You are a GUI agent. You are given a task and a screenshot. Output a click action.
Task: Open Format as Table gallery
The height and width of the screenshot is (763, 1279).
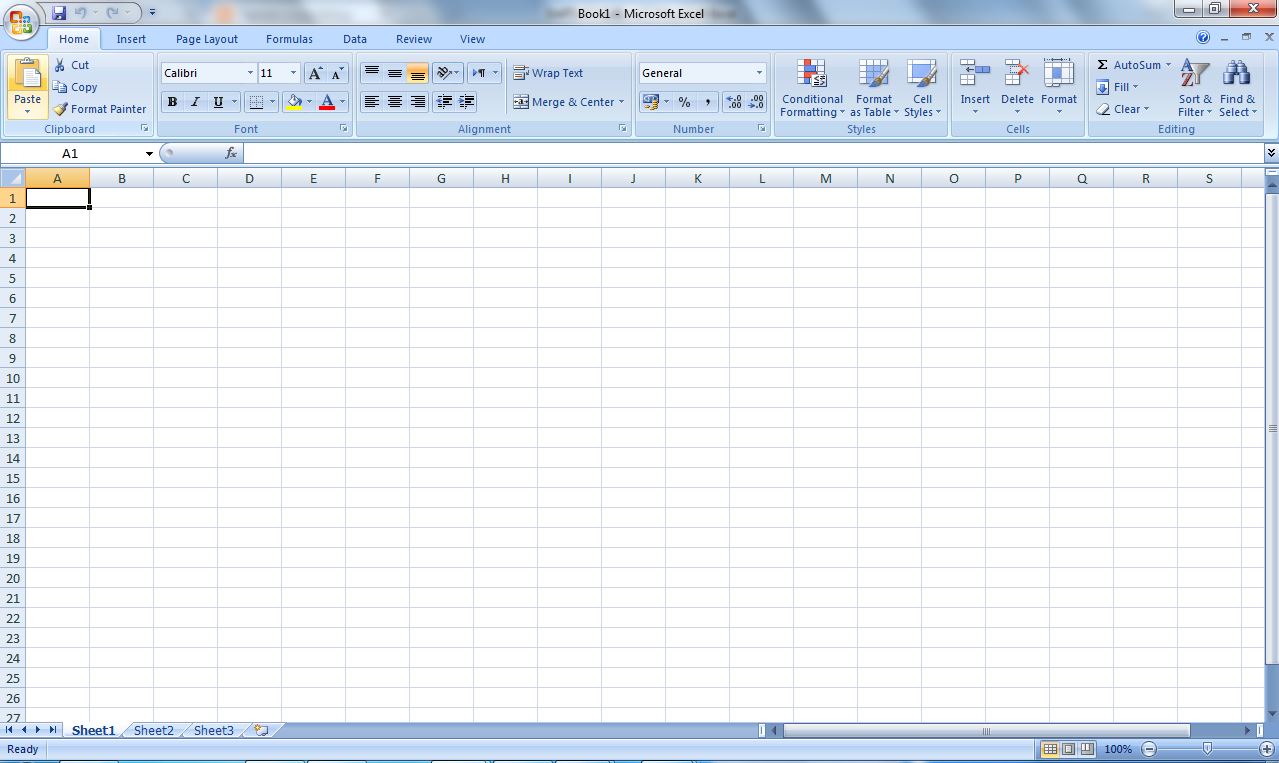click(873, 88)
